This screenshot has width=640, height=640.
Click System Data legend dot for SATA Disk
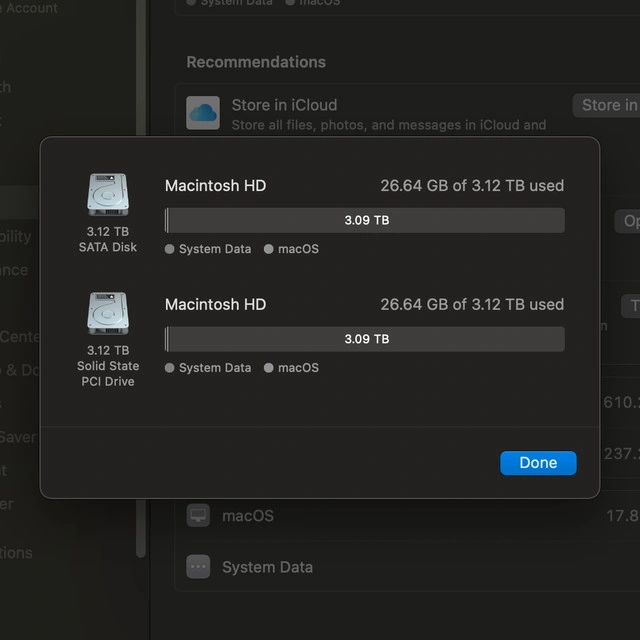(x=170, y=249)
